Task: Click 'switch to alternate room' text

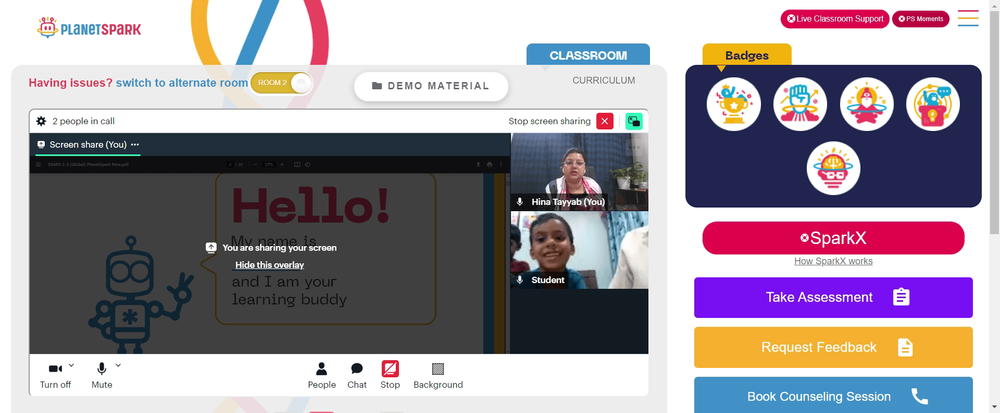Action: (182, 83)
